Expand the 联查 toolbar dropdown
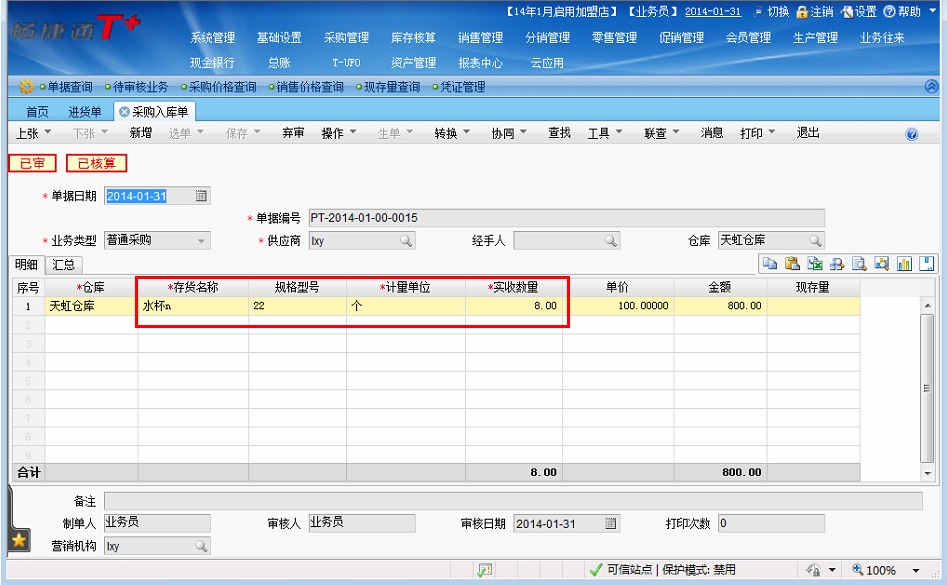This screenshot has height=585, width=947. coord(676,132)
